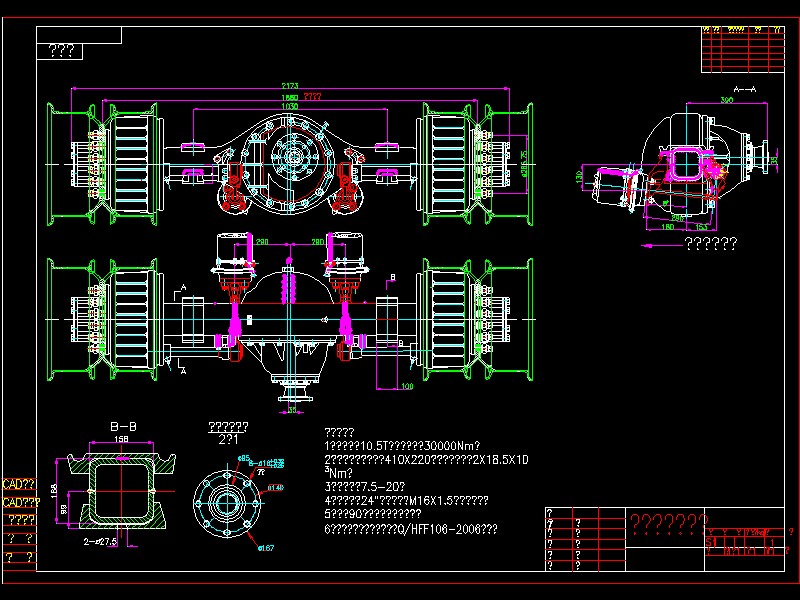This screenshot has width=800, height=600.
Task: Select note 3 mentioning 7.5-20
Action: [x=365, y=487]
